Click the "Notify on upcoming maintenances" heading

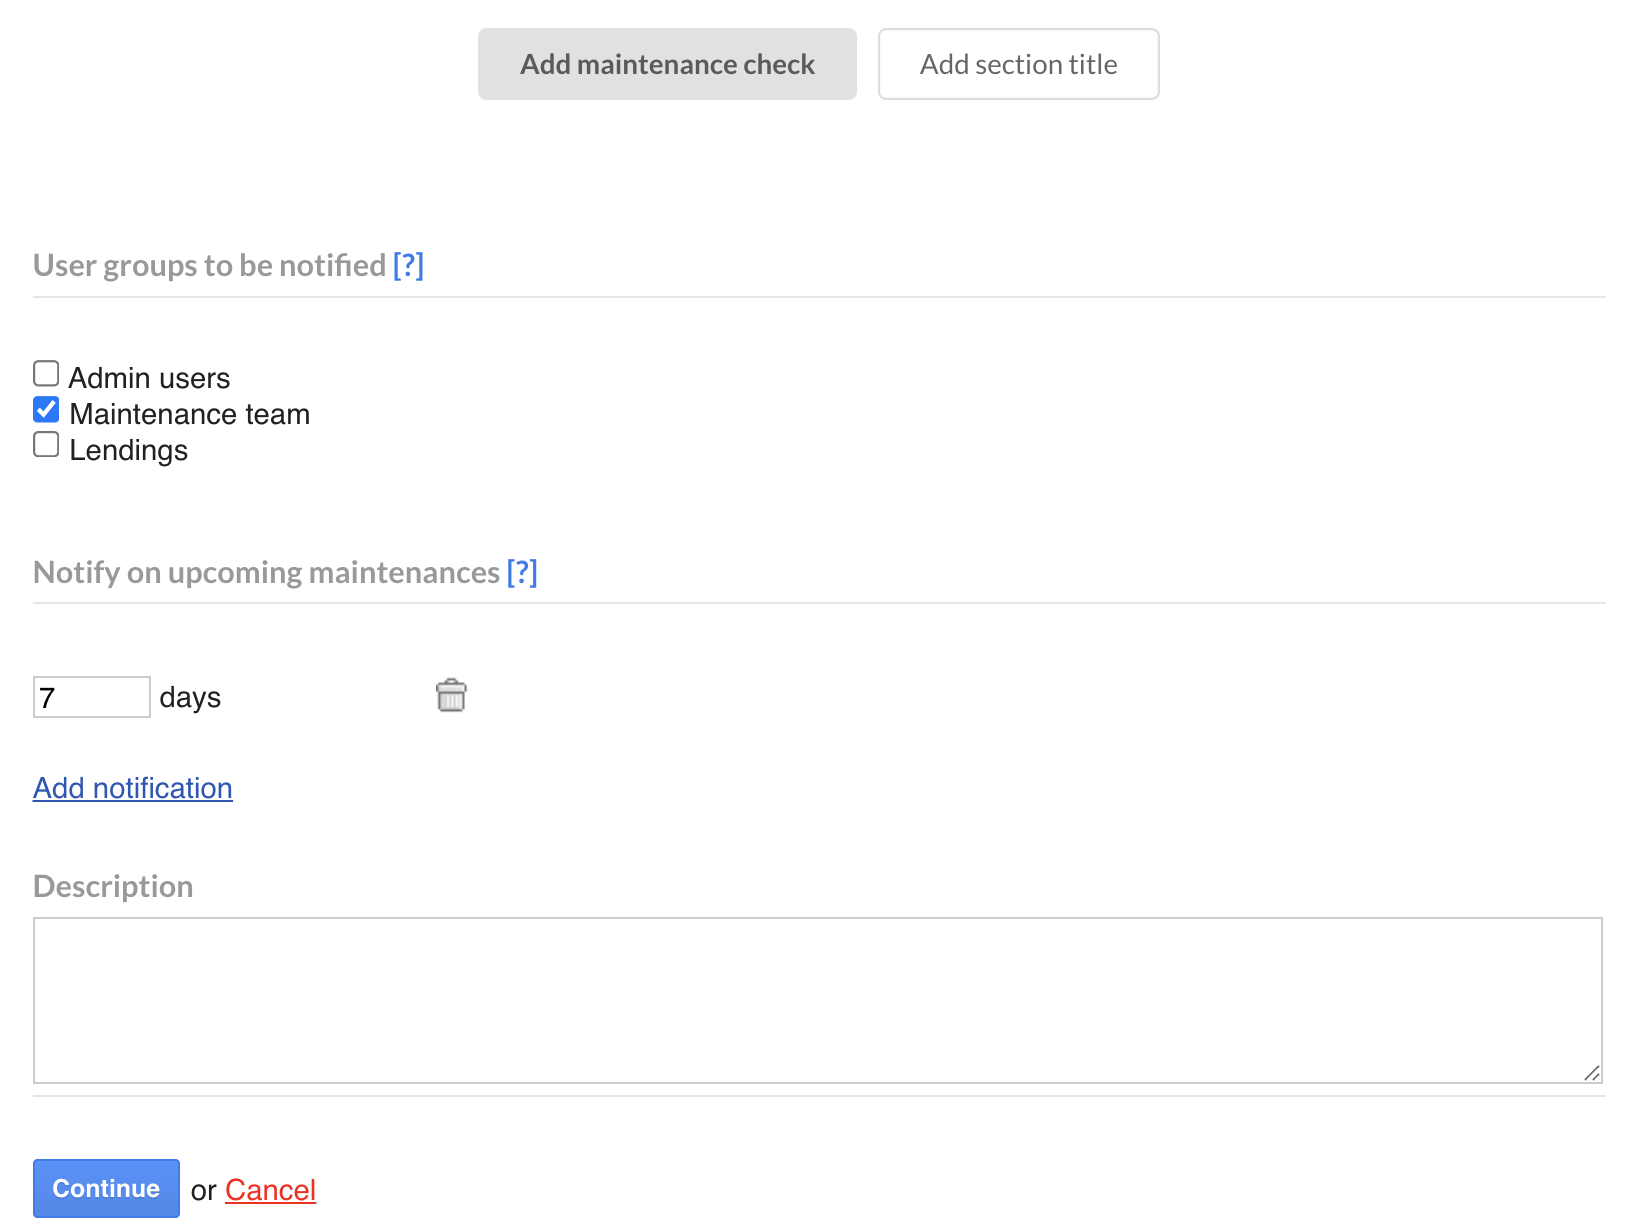click(266, 572)
